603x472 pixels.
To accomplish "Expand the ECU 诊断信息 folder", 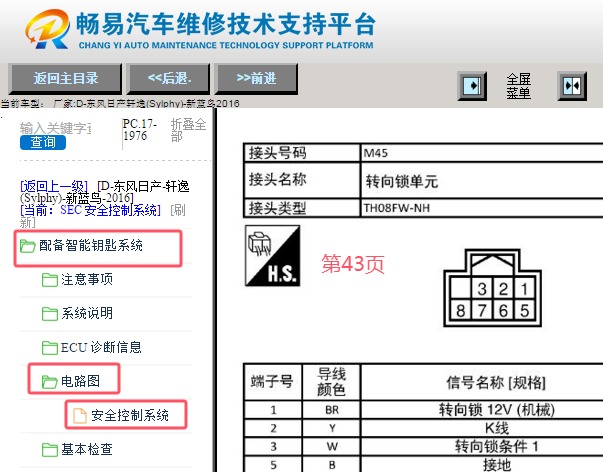I will (101, 347).
